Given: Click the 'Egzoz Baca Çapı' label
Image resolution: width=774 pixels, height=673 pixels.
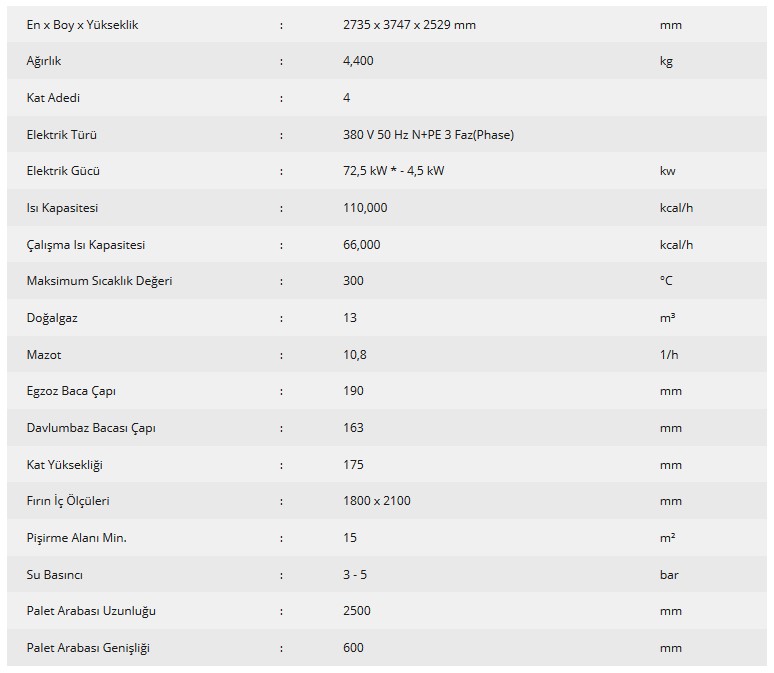Looking at the screenshot, I should tap(71, 391).
